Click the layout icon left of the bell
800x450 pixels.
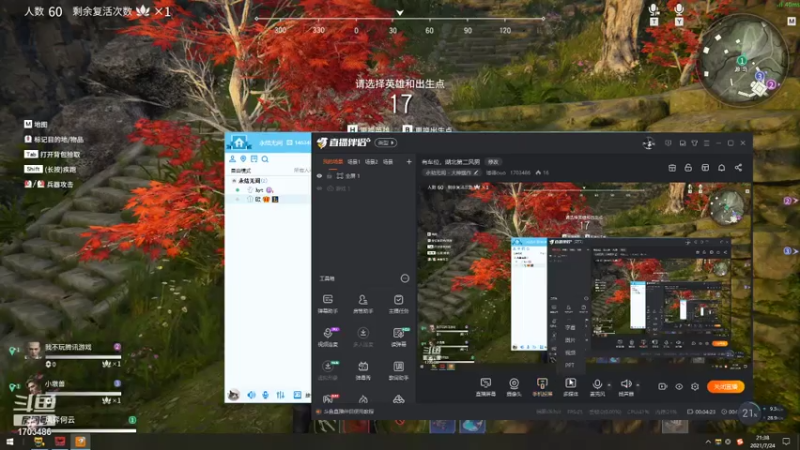point(705,168)
